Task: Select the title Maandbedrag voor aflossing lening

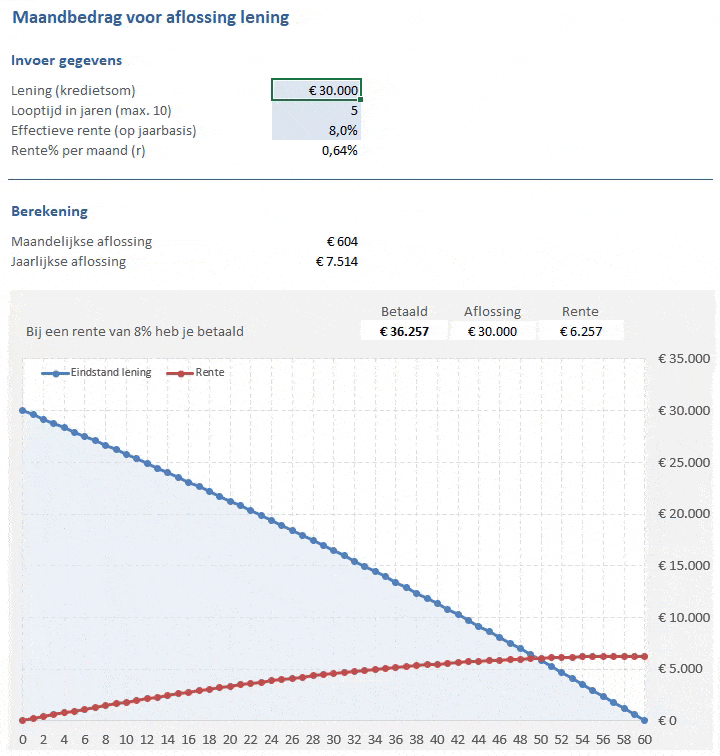Action: 151,17
